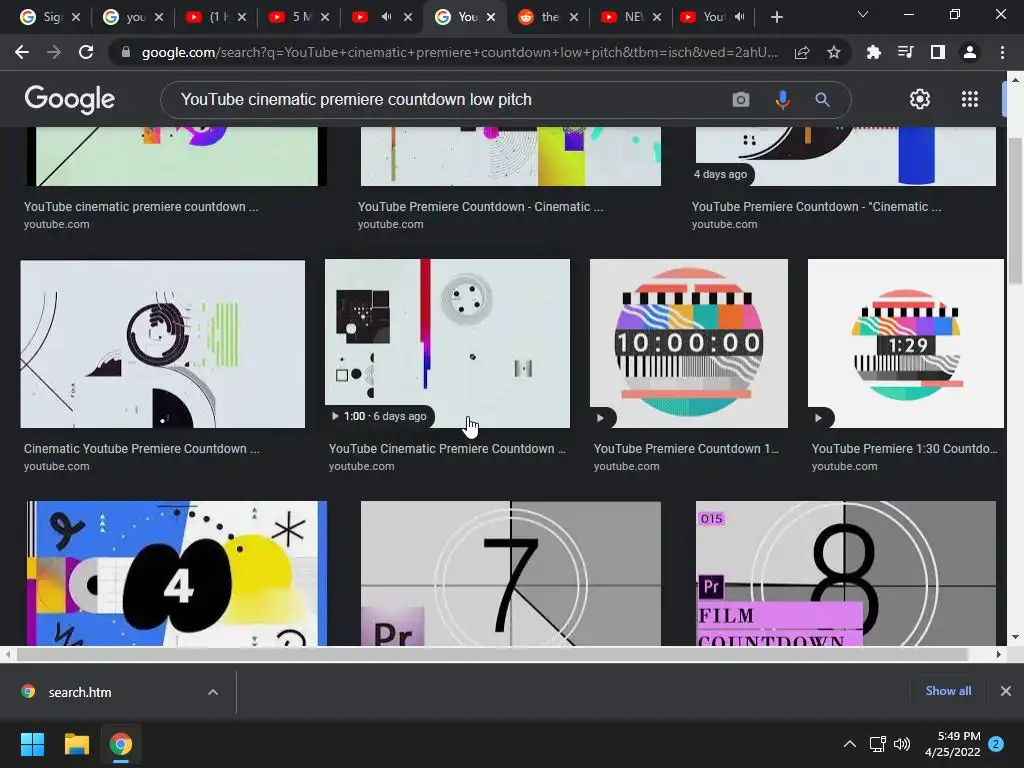The height and width of the screenshot is (768, 1024).
Task: Open the 1:29 countdown thumbnail
Action: coord(905,343)
